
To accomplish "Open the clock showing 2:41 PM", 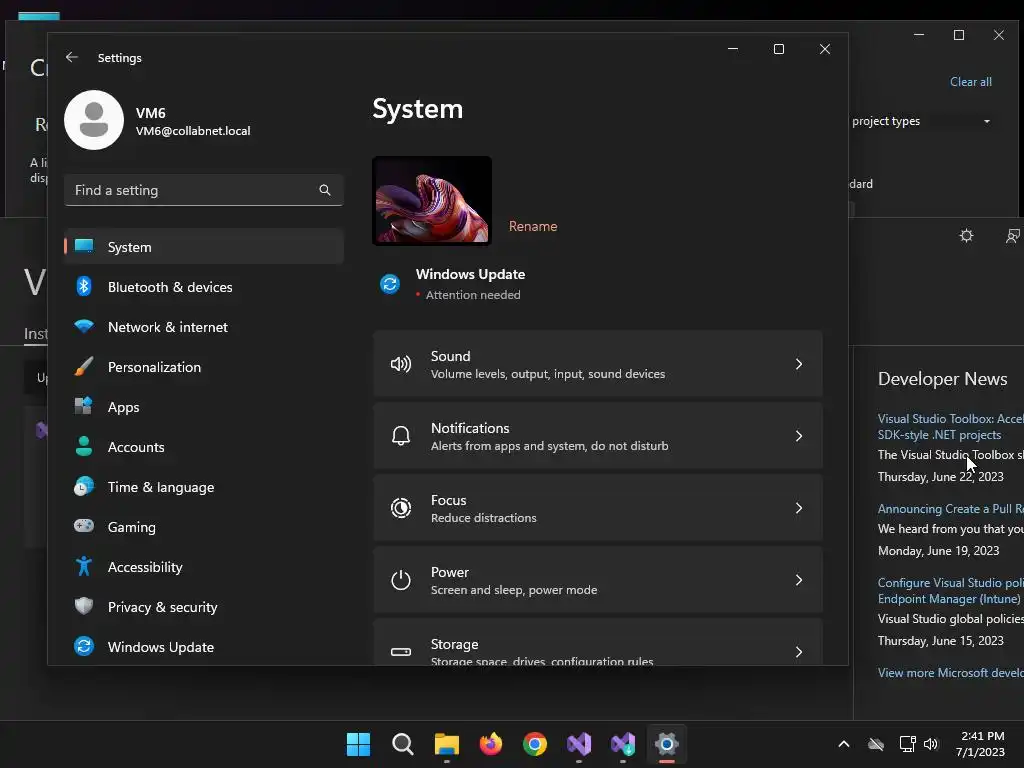I will tap(981, 744).
